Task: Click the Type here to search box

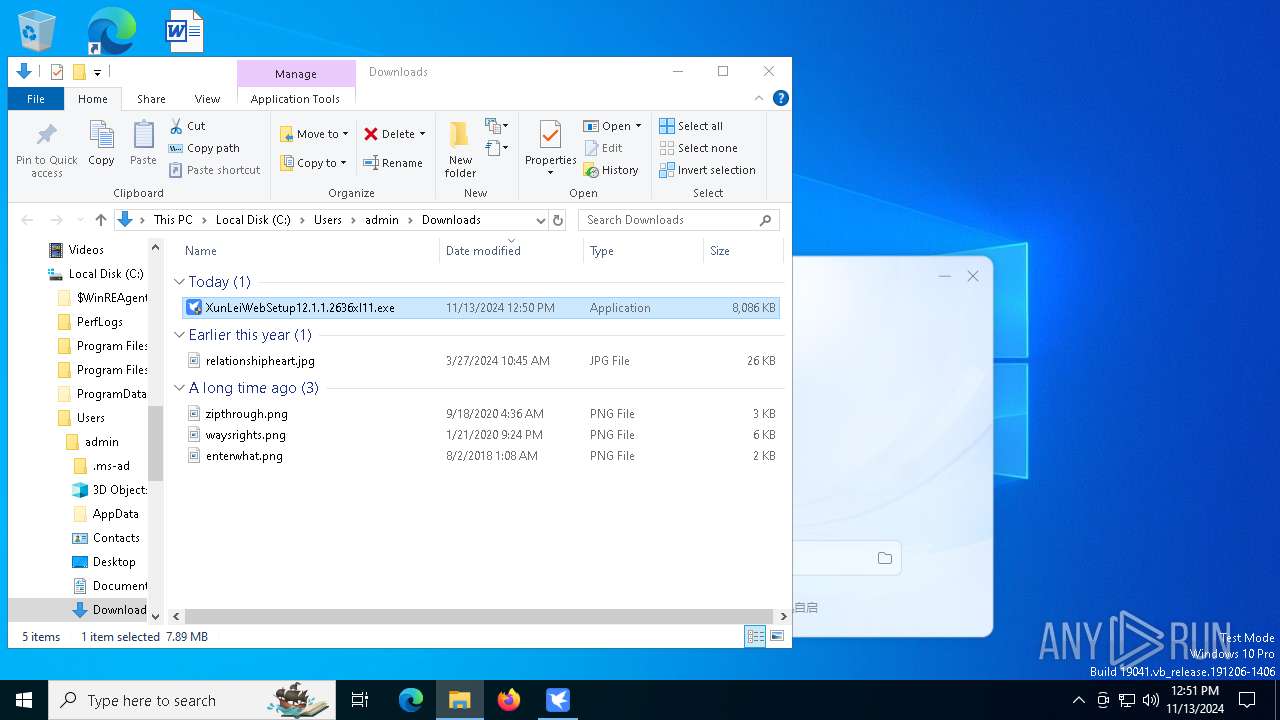Action: coord(192,700)
